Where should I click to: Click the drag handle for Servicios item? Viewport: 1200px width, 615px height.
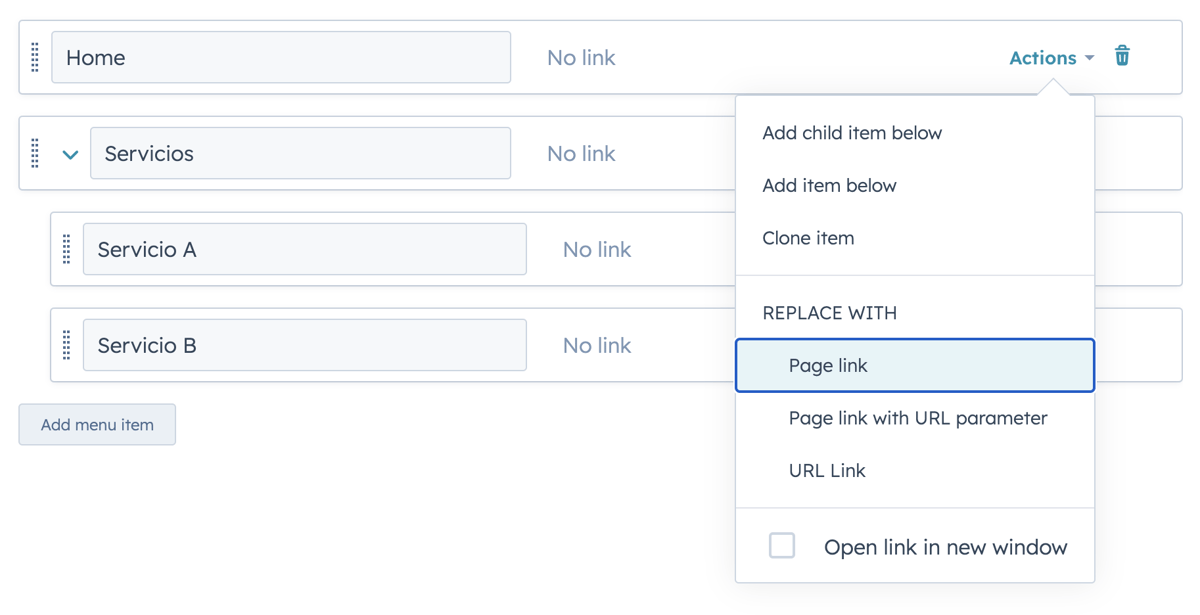pyautogui.click(x=34, y=153)
